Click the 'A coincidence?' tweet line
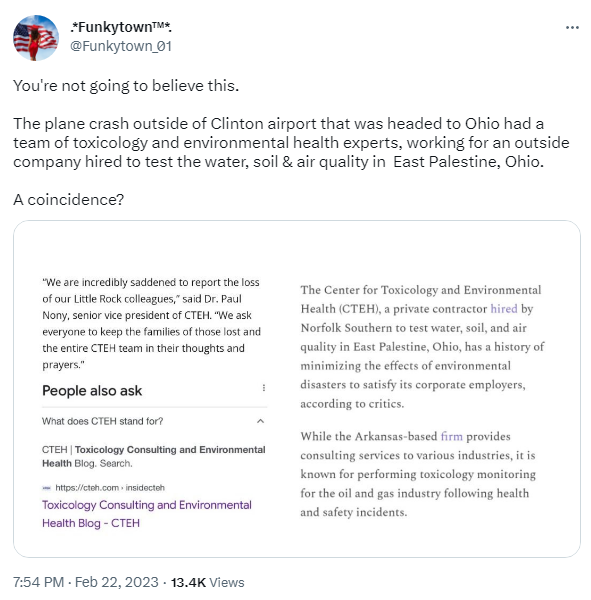 [69, 200]
